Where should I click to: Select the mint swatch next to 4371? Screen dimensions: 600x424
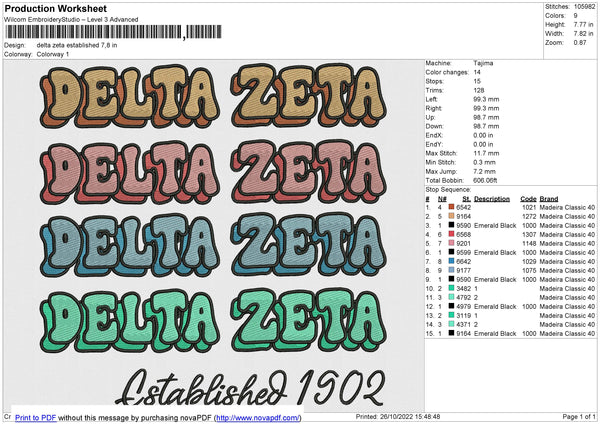tap(452, 324)
